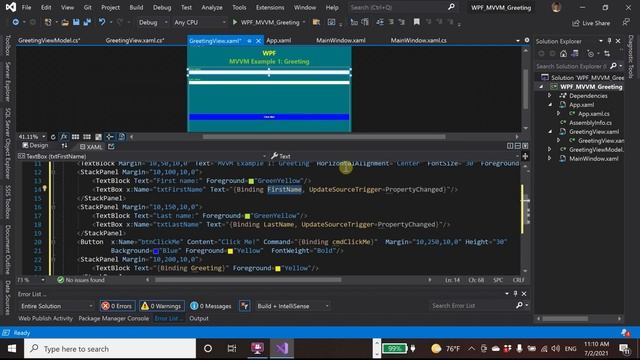Select vertical split layout icon
The image size is (640, 360).
(510, 146)
